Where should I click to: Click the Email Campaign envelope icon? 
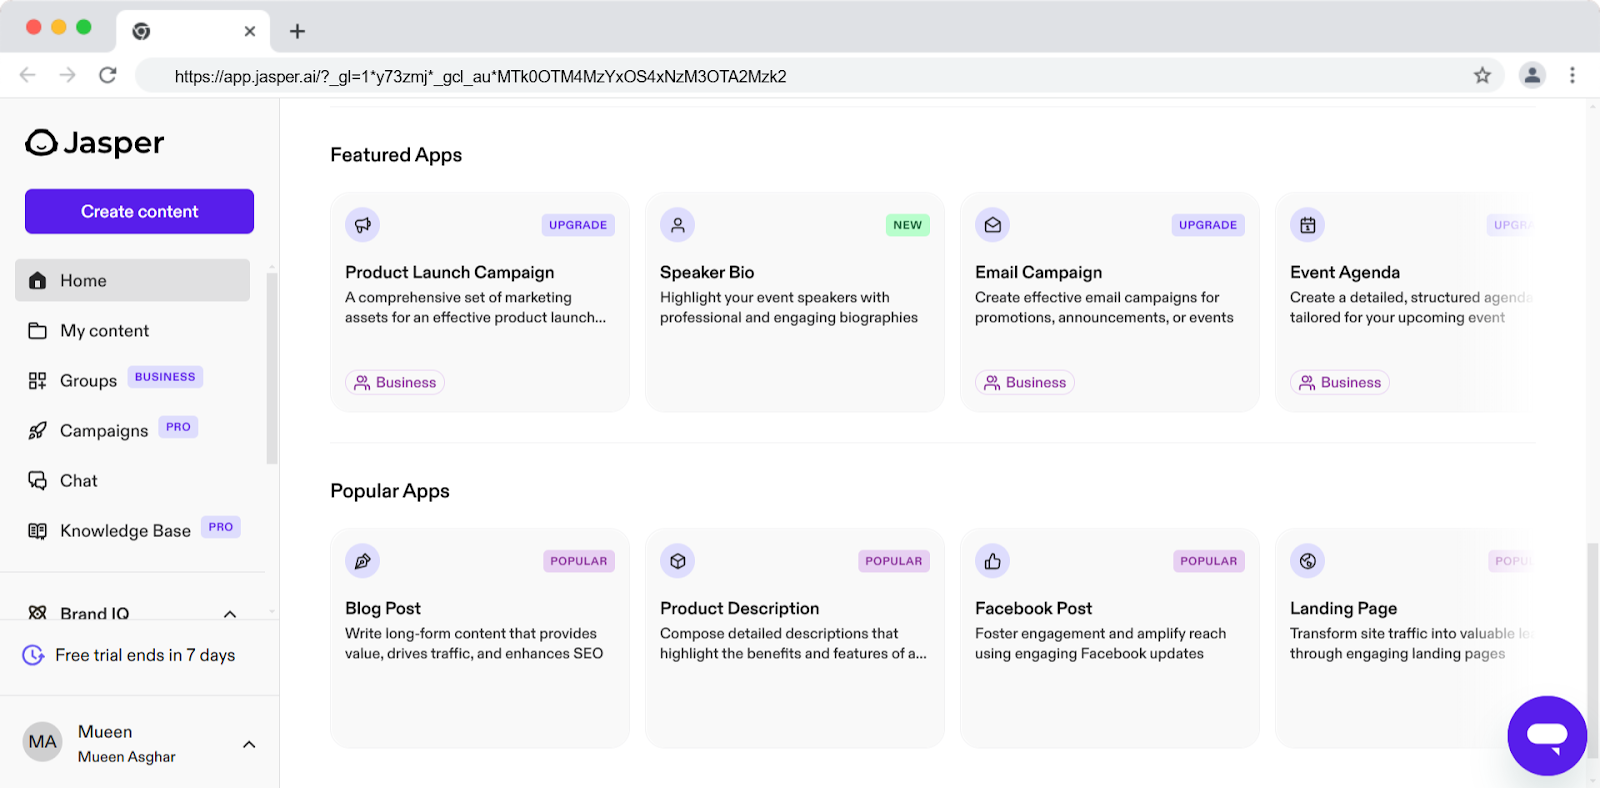point(993,225)
